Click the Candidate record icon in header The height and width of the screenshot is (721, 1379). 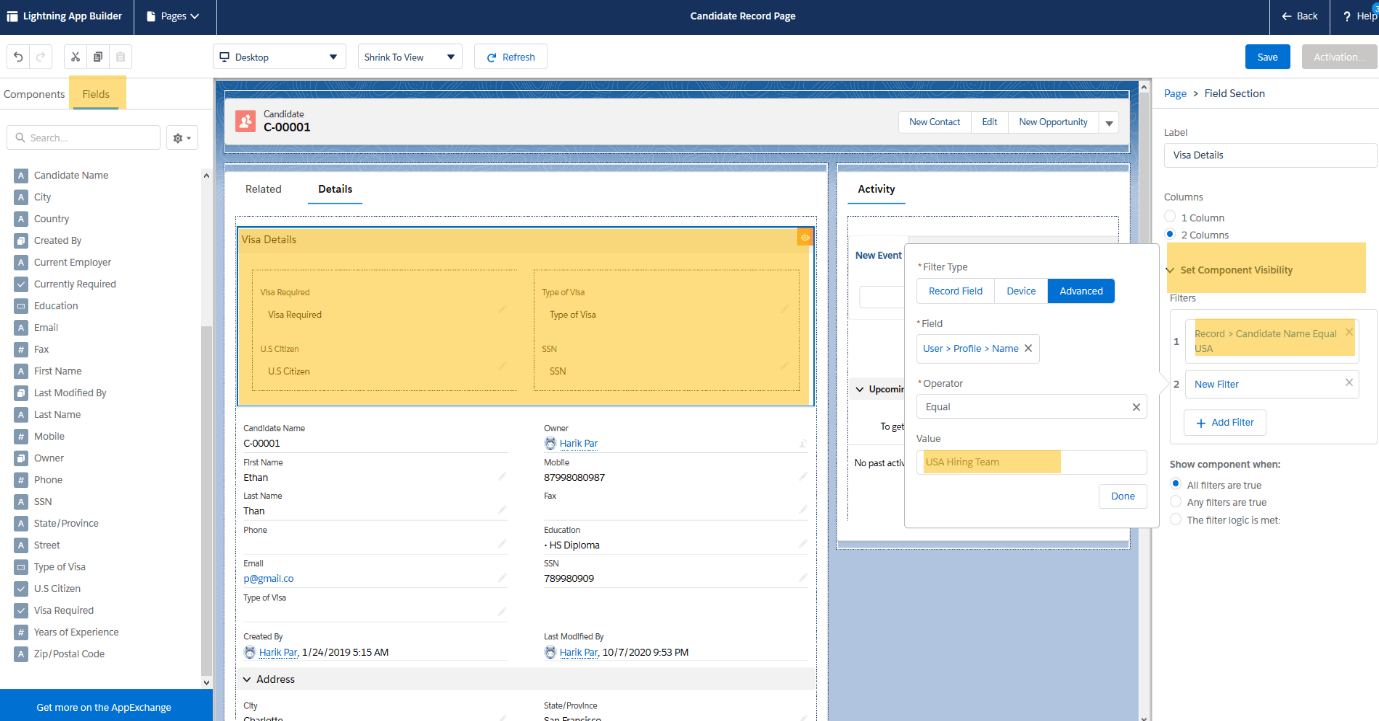click(245, 121)
